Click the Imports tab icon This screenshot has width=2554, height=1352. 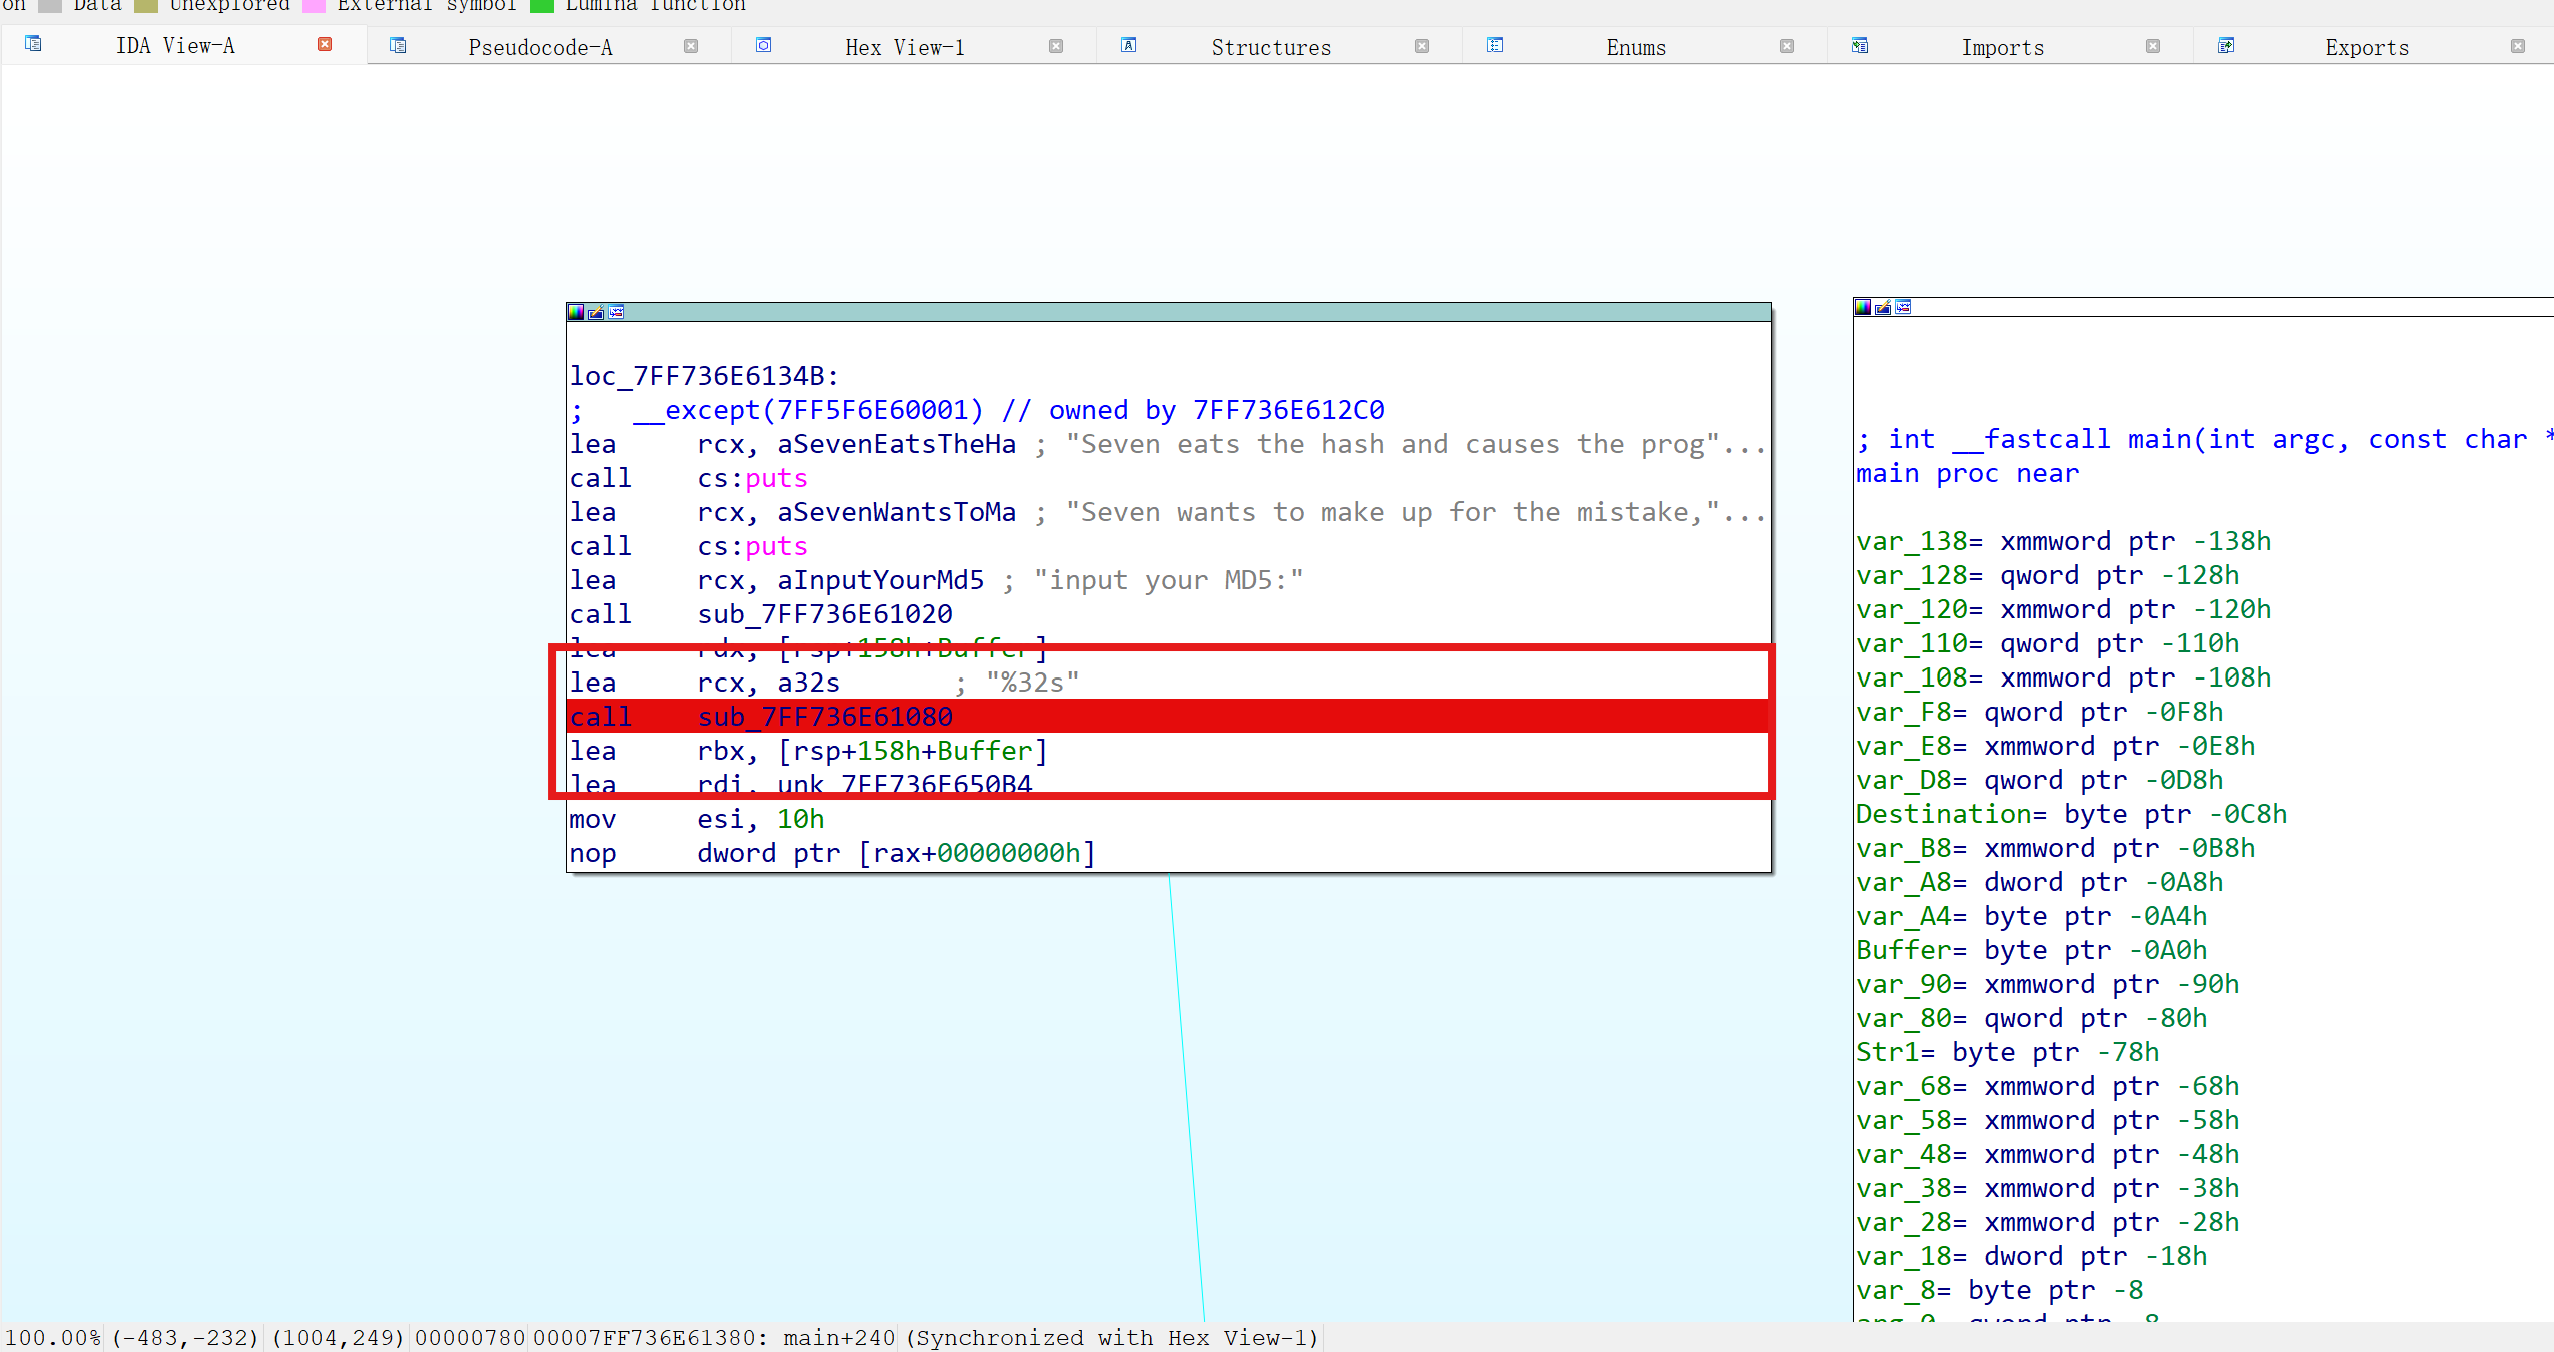pos(1860,45)
